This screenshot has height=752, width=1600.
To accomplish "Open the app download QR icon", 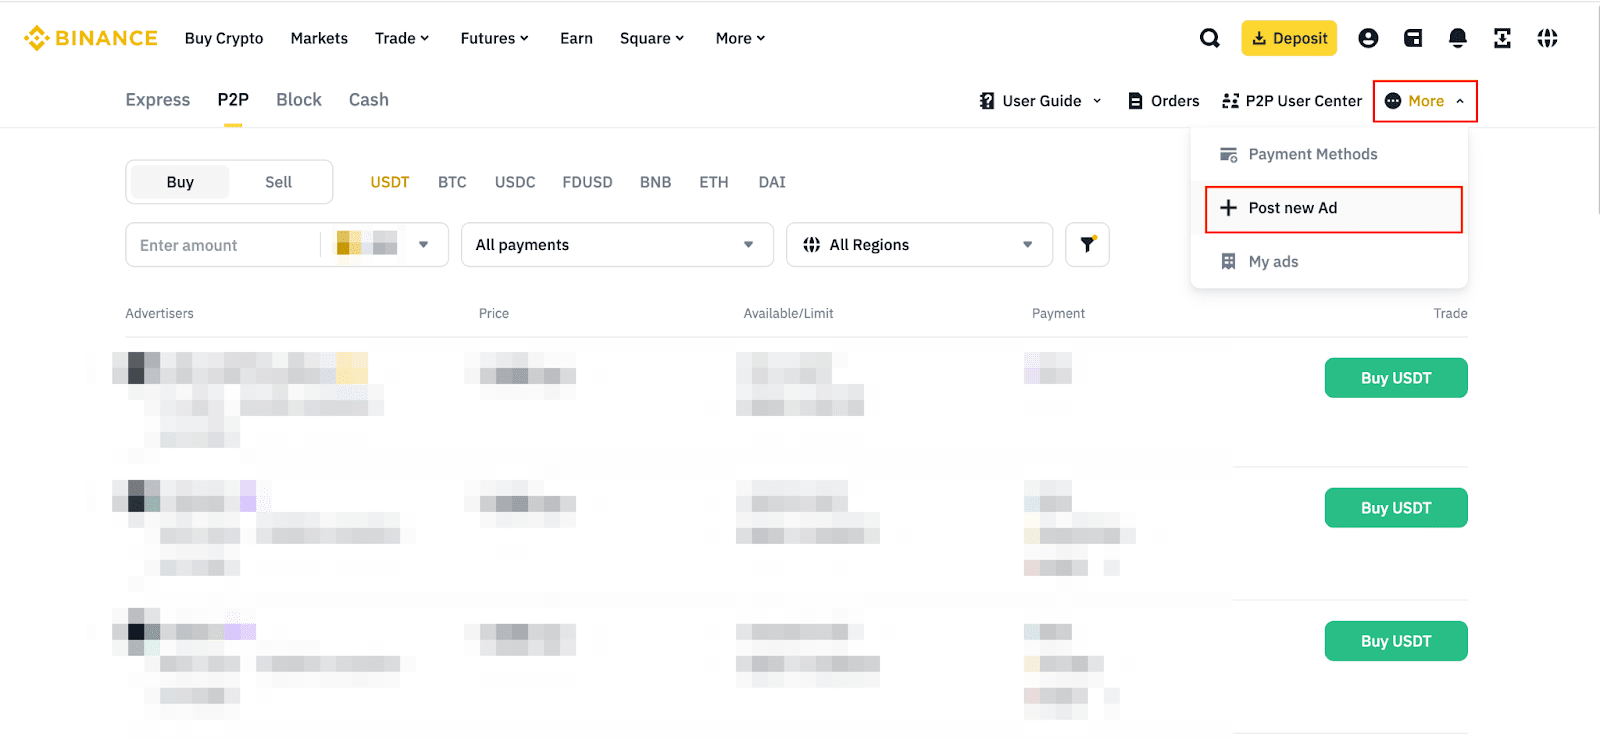I will pos(1502,38).
